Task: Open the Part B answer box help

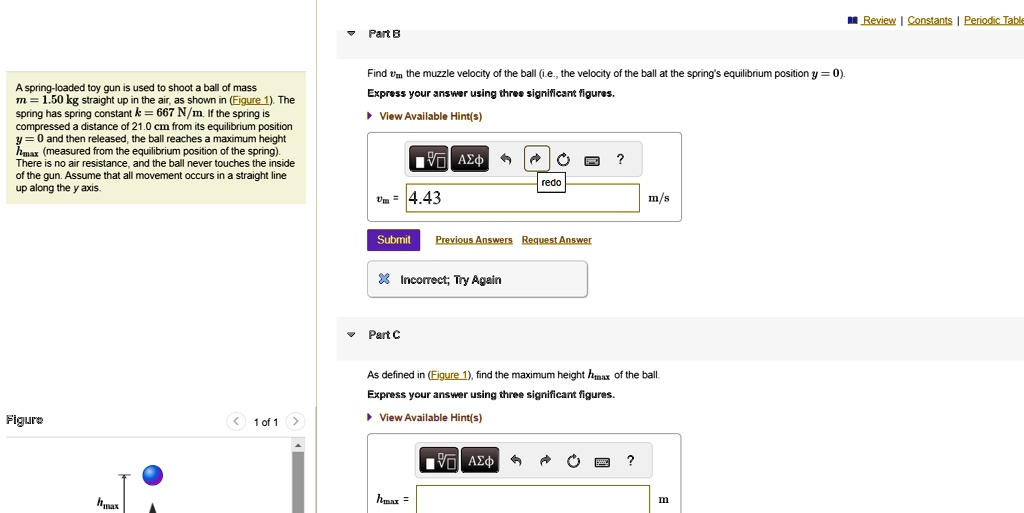Action: [621, 160]
